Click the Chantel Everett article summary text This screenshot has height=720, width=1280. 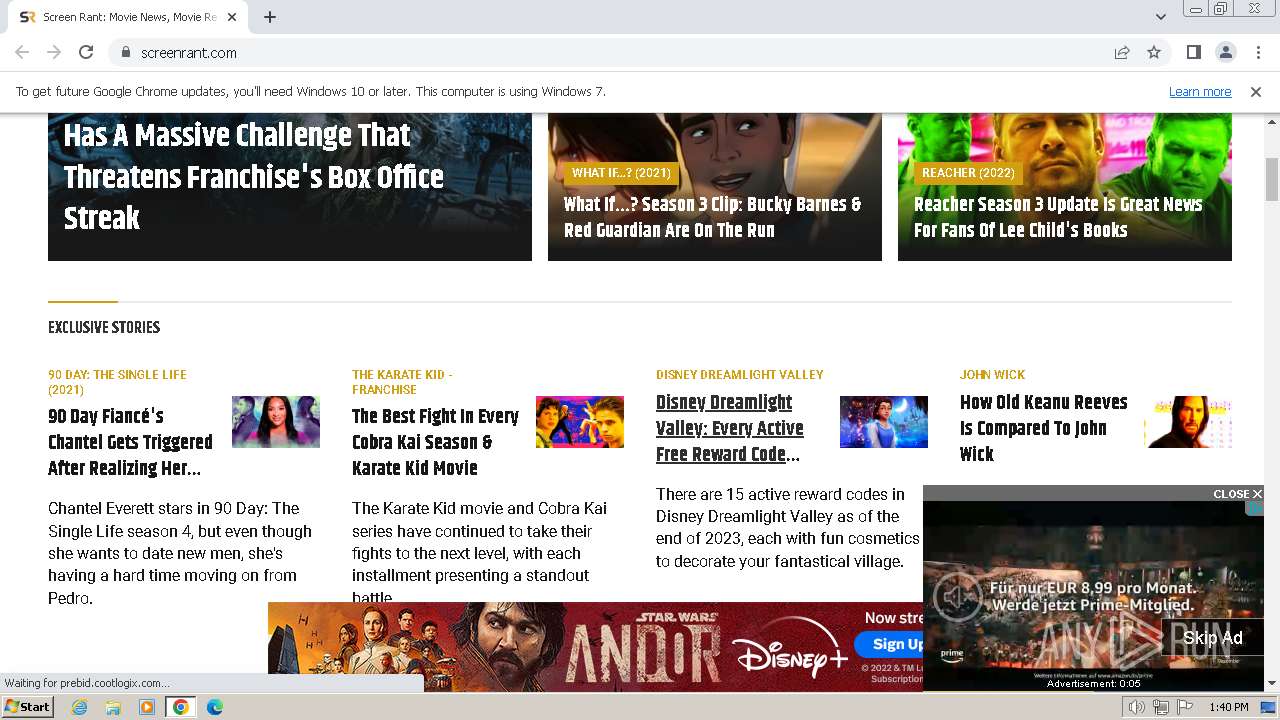pyautogui.click(x=180, y=553)
